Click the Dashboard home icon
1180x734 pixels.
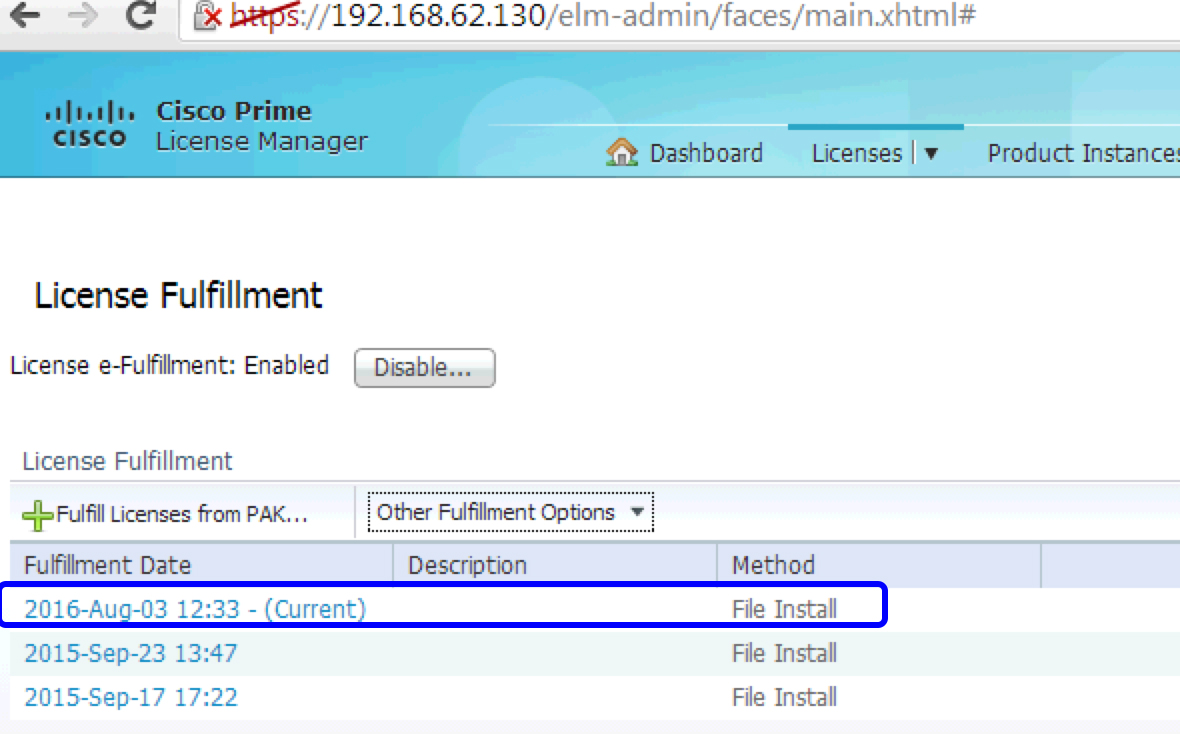pyautogui.click(x=622, y=152)
